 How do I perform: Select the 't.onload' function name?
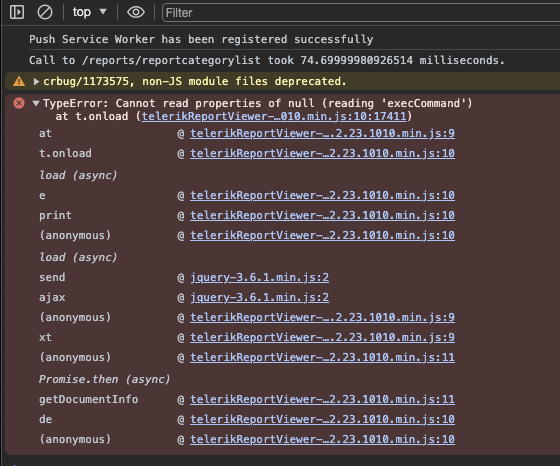click(65, 153)
